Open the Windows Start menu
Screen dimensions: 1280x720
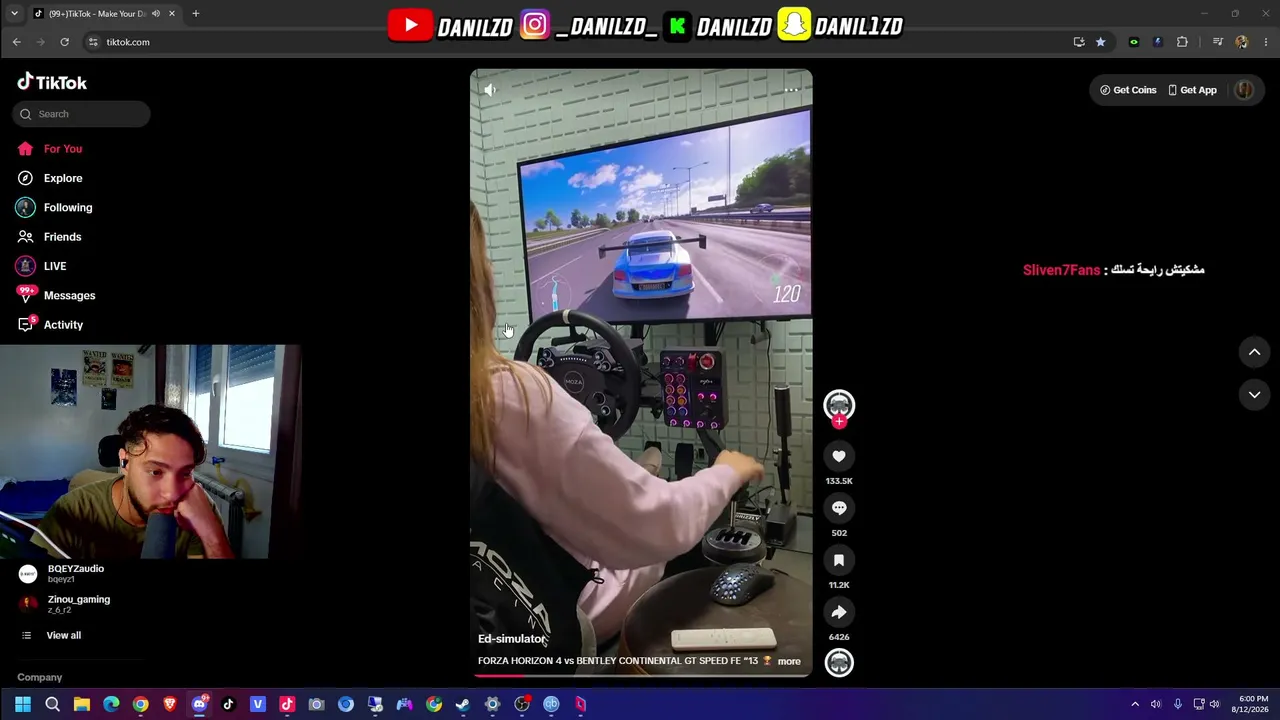[x=23, y=704]
